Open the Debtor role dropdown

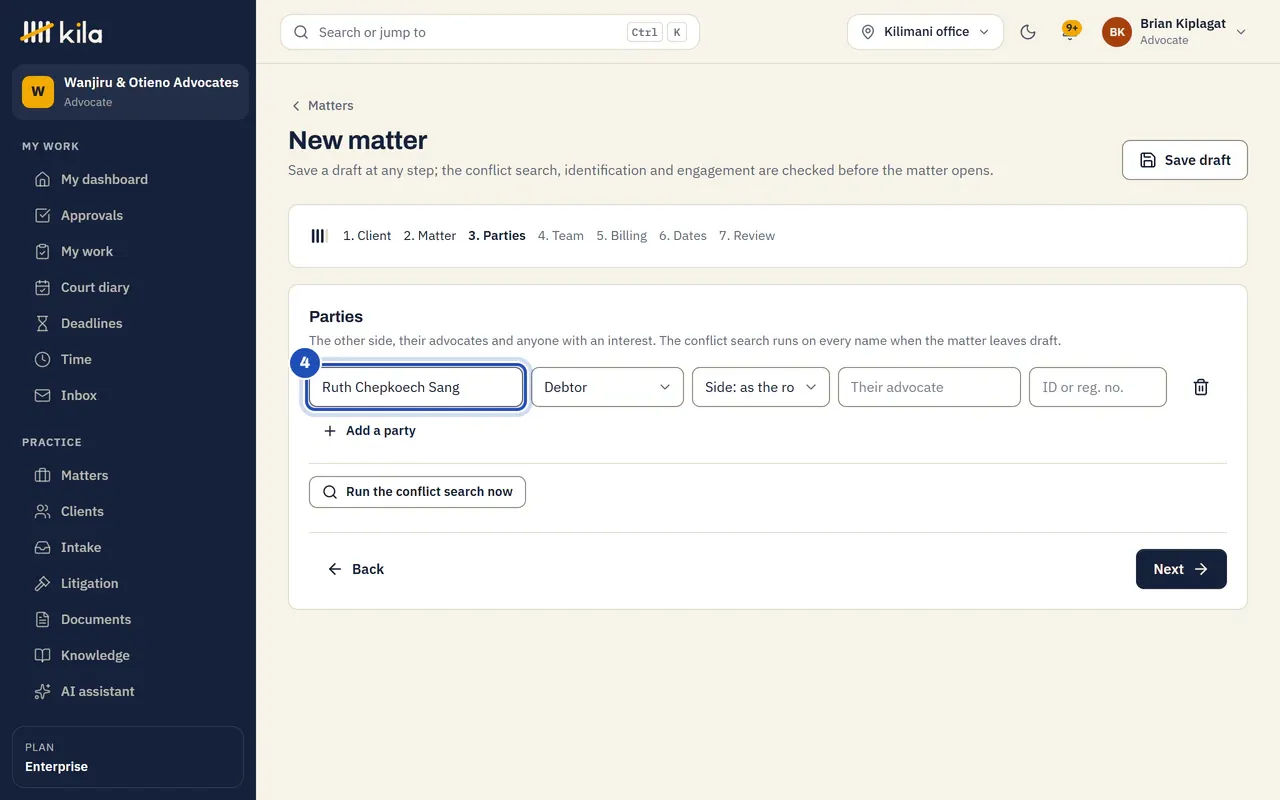coord(607,387)
